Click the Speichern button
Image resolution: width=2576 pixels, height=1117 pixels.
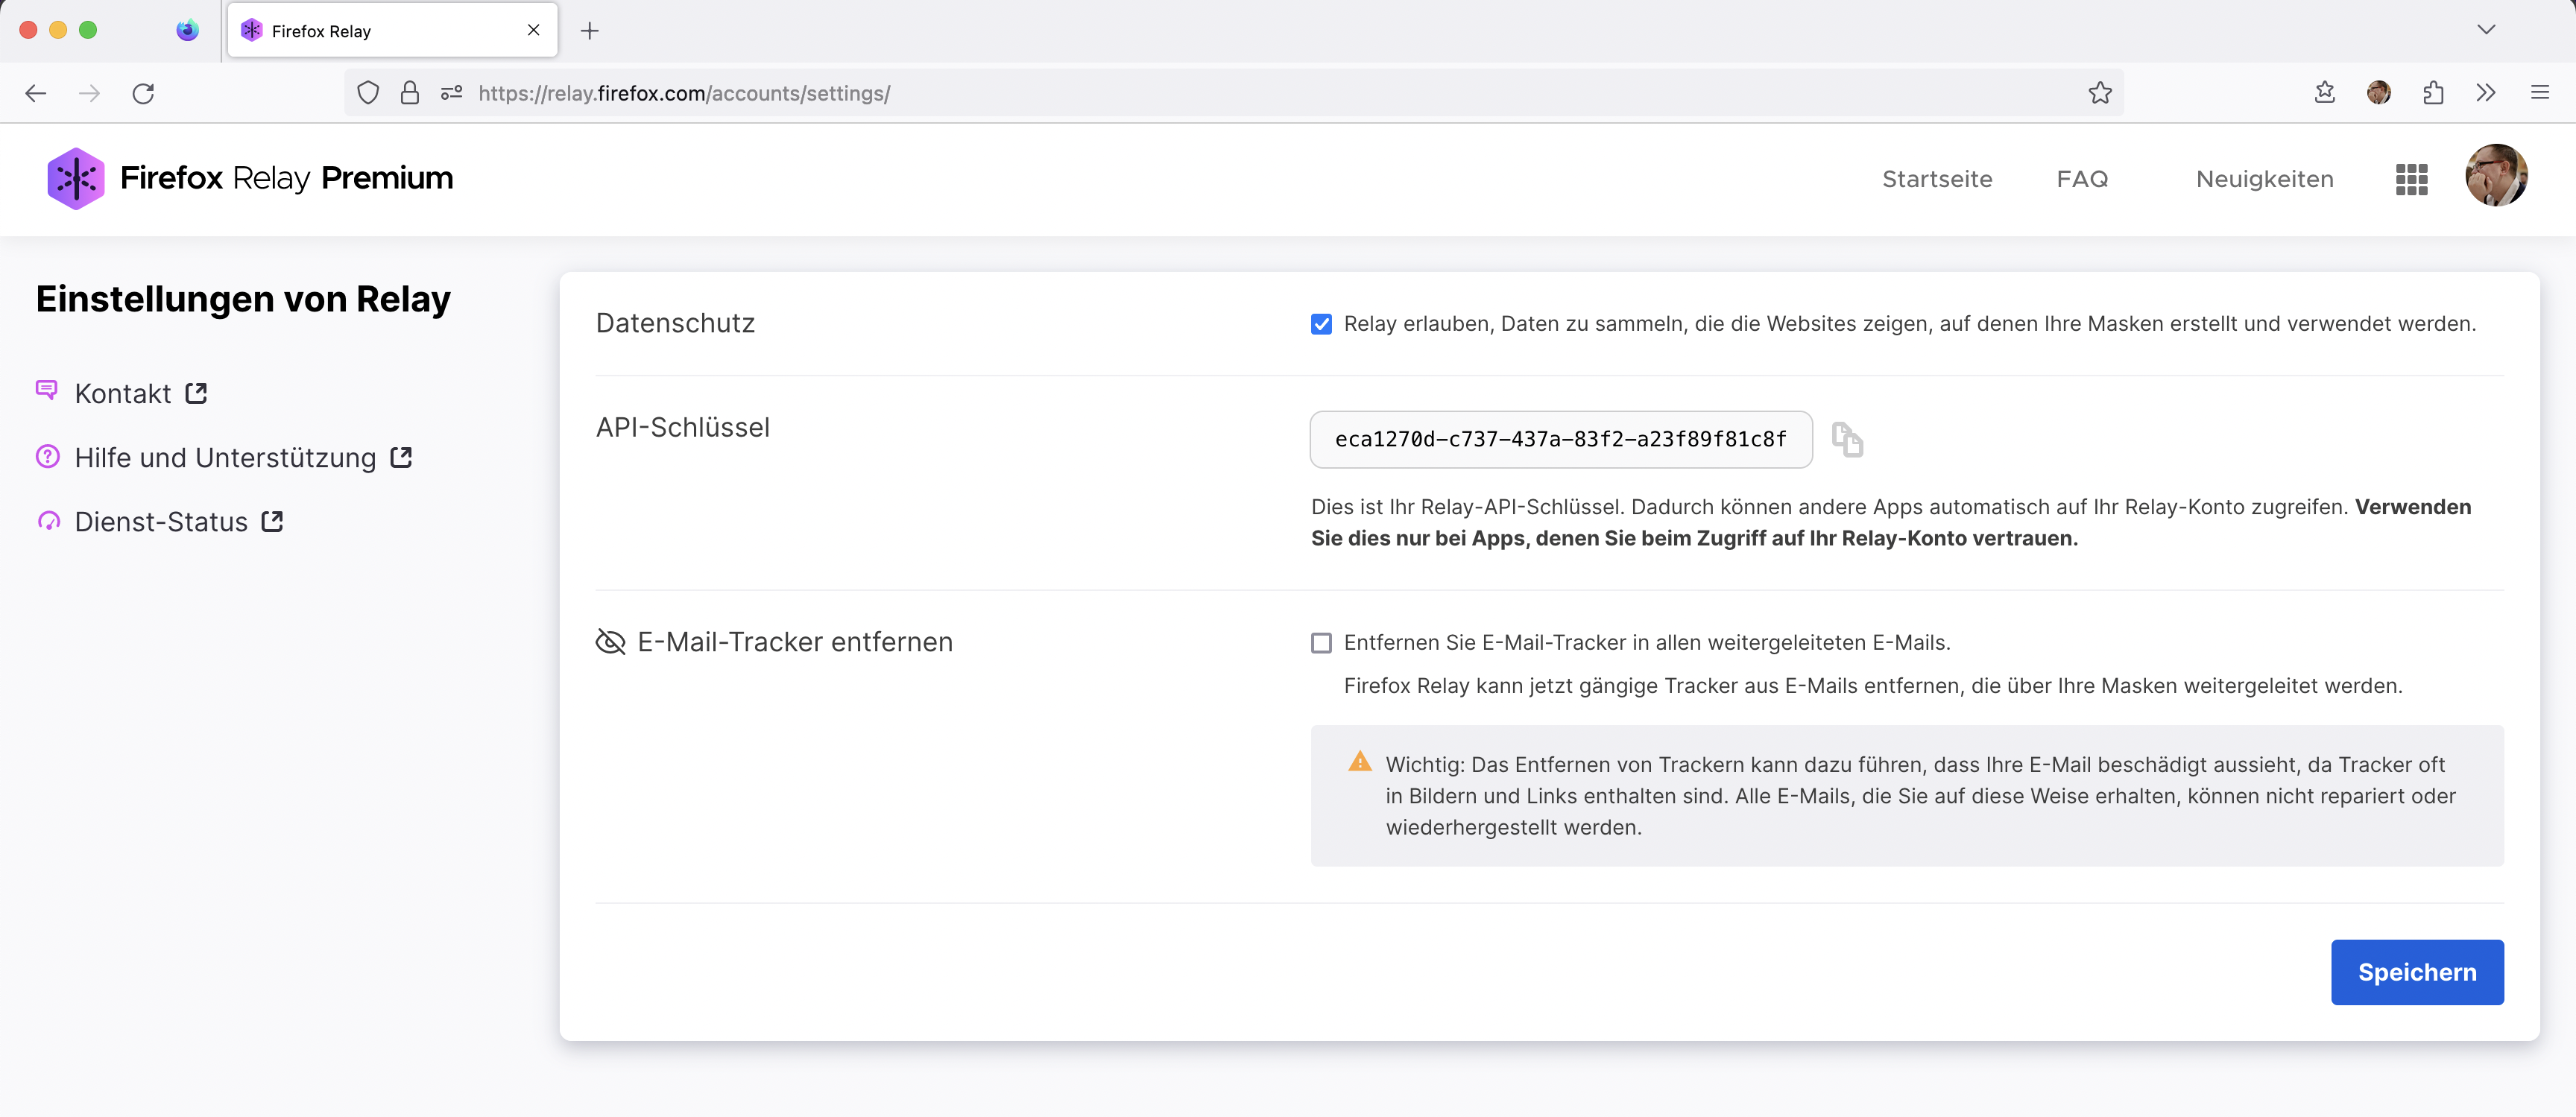2417,971
